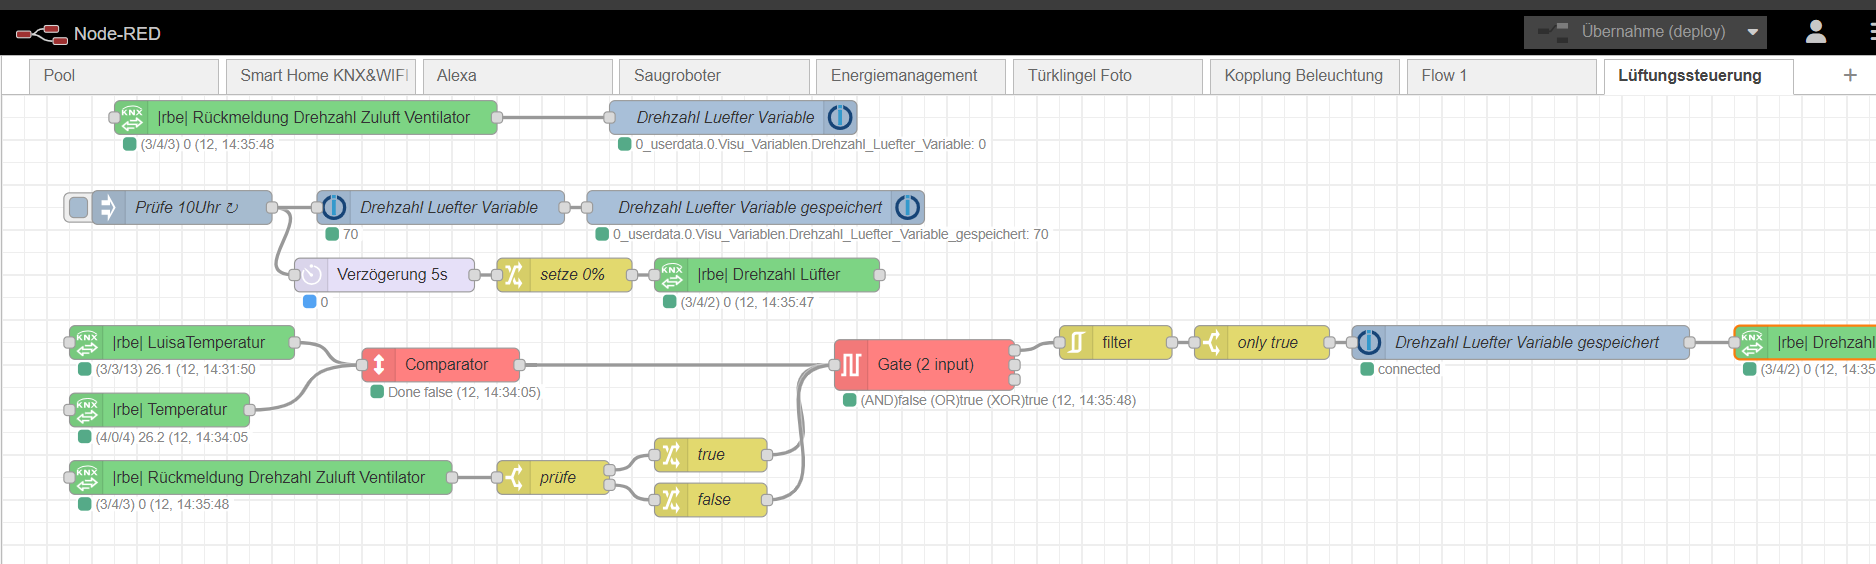
Task: Click the switch icon on only true node
Action: (x=1211, y=342)
